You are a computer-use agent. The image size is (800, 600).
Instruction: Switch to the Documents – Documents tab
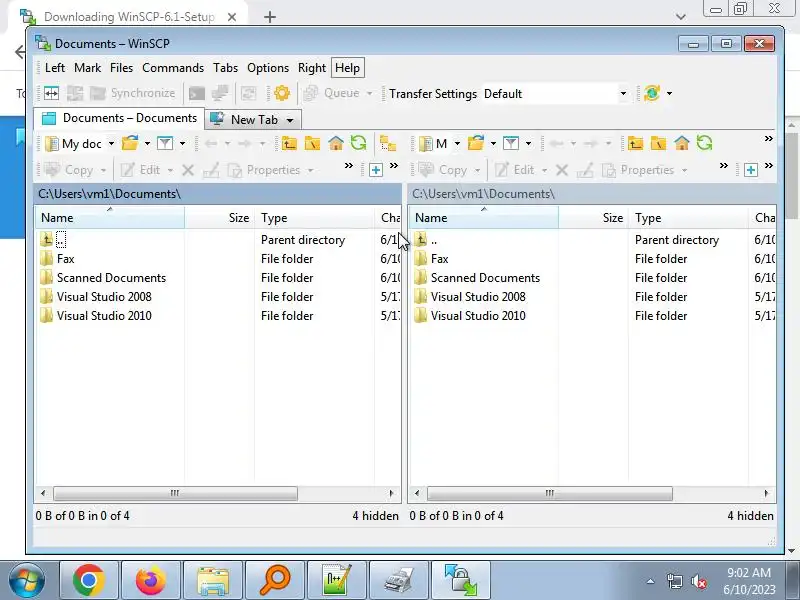click(x=119, y=118)
